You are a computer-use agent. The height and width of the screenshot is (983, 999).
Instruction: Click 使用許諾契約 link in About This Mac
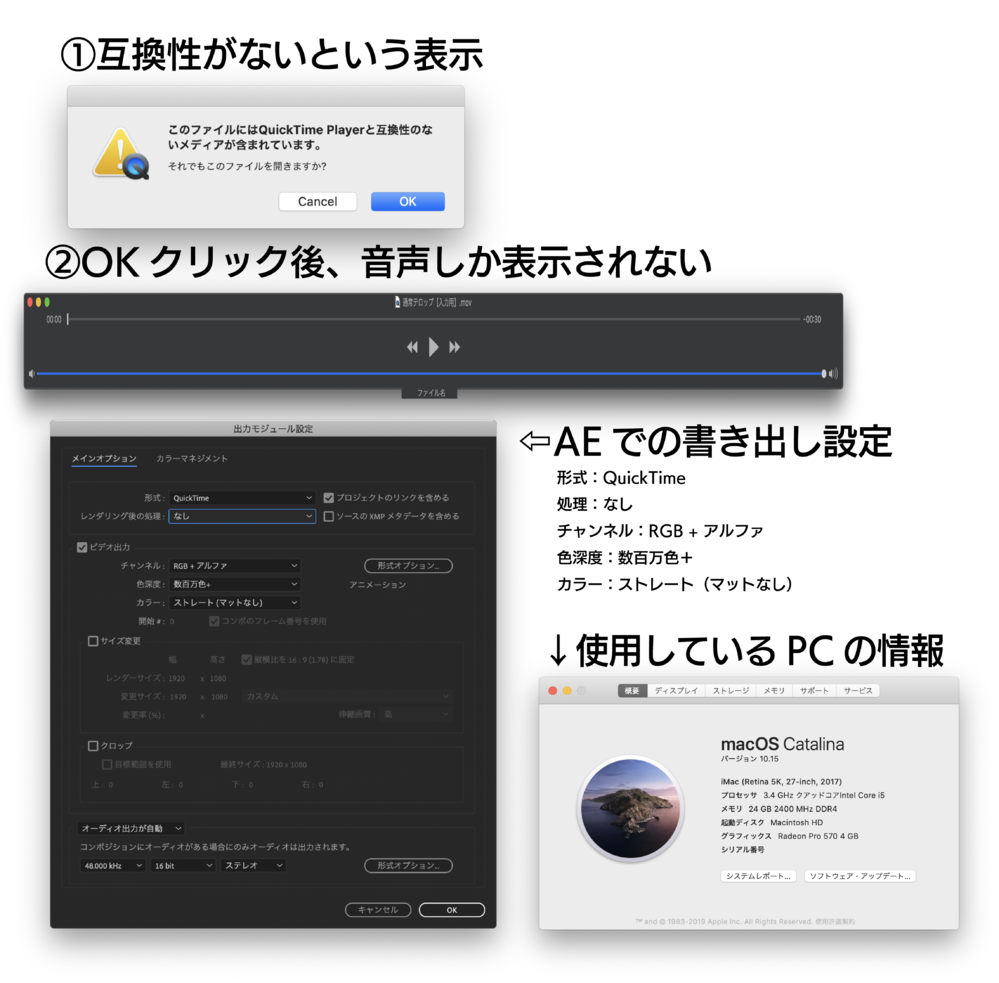[835, 922]
